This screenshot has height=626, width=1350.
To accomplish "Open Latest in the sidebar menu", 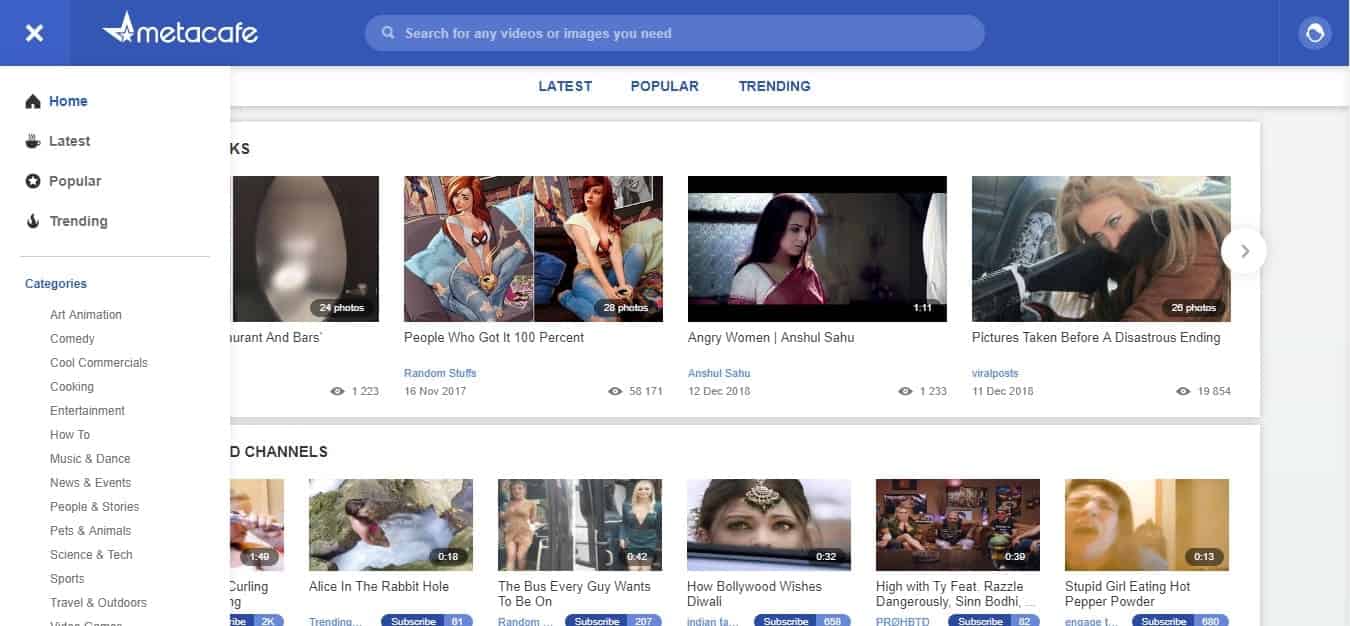I will pos(69,141).
